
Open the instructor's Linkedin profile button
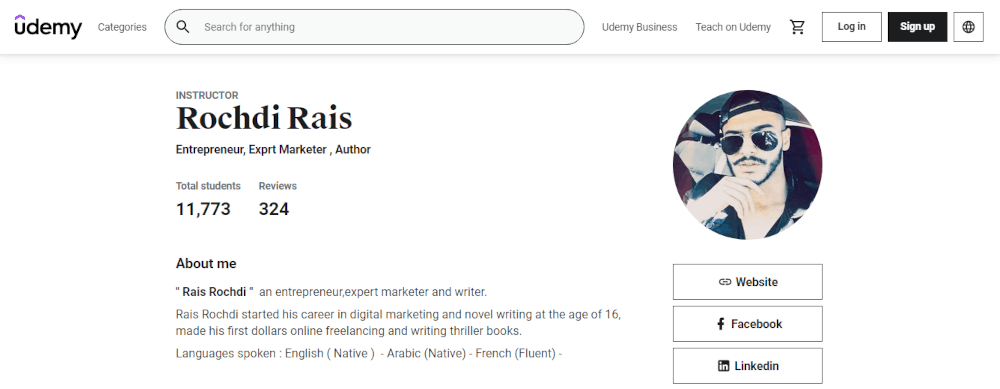tap(747, 366)
